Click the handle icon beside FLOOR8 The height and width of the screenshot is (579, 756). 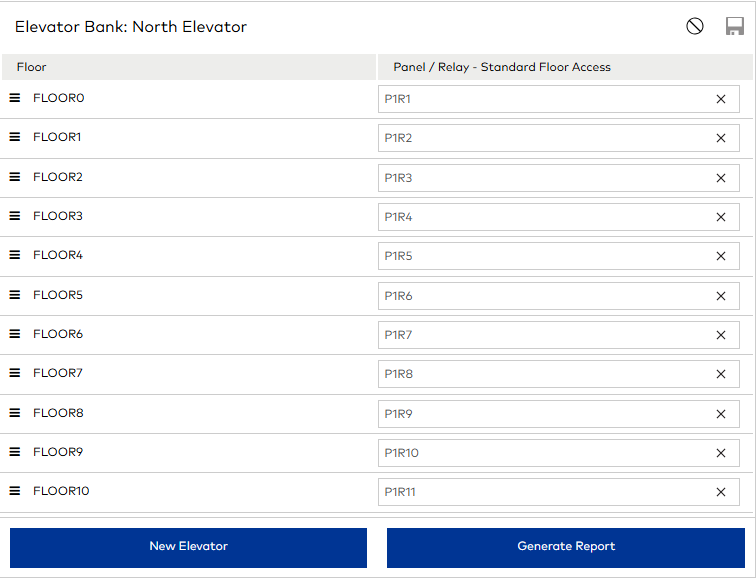15,413
